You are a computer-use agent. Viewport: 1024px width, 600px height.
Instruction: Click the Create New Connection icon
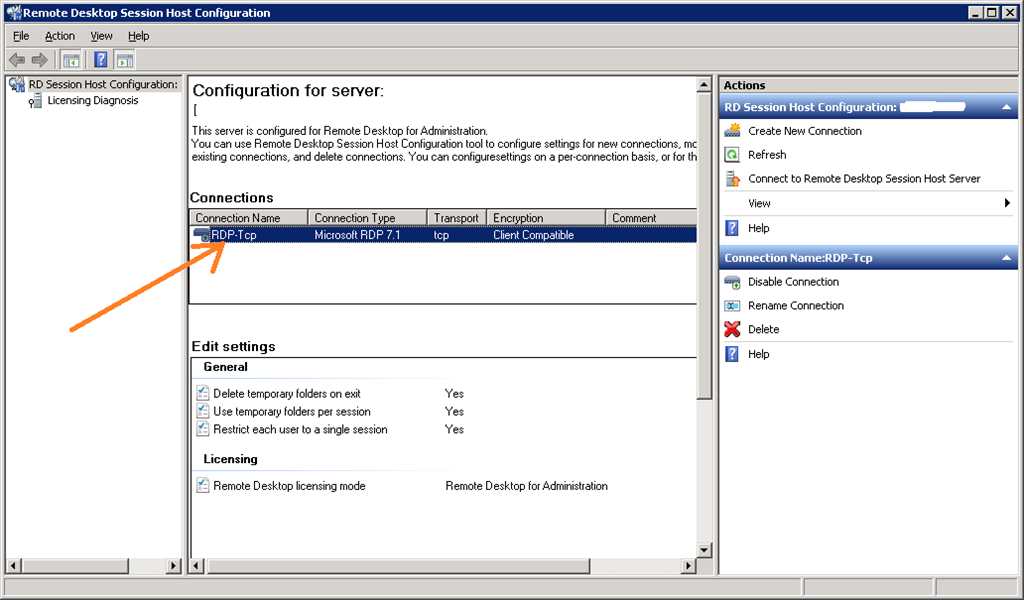click(x=732, y=131)
